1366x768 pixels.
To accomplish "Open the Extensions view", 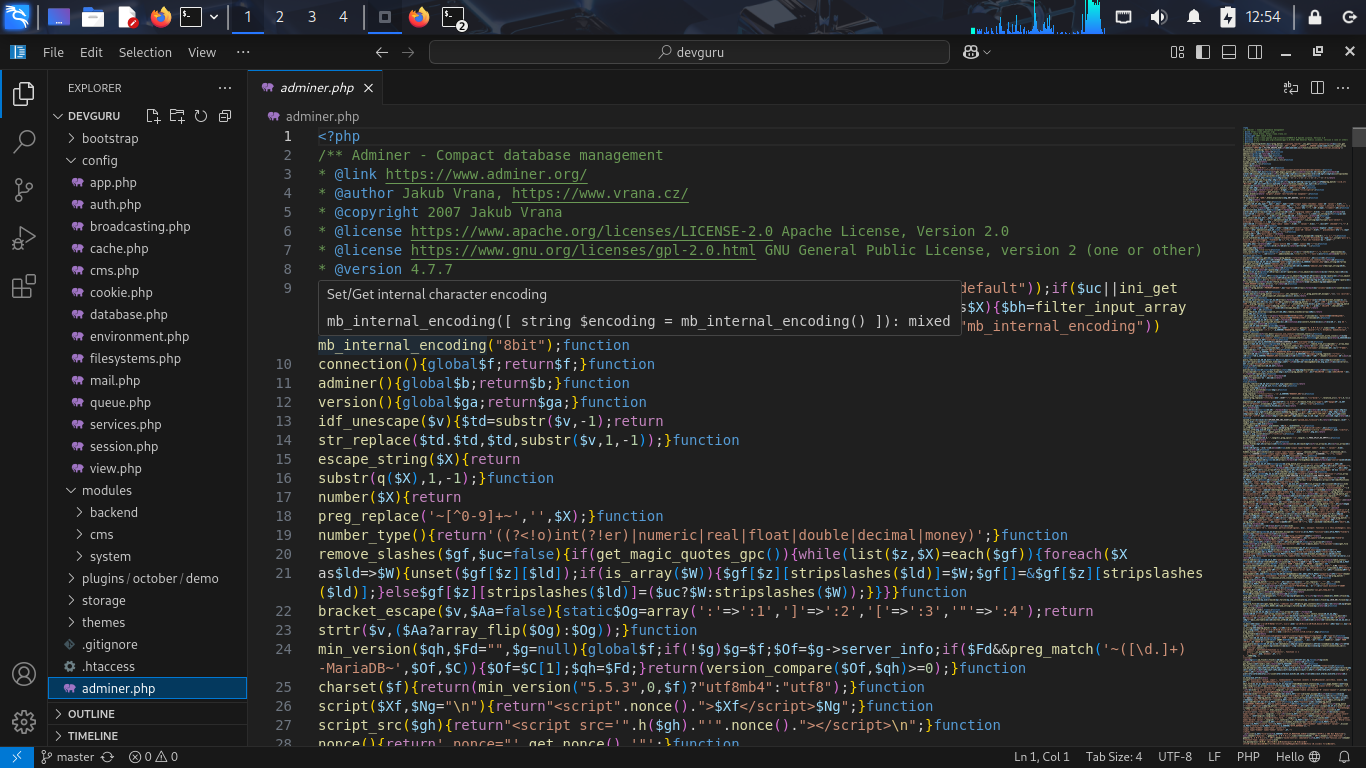I will click(x=24, y=287).
